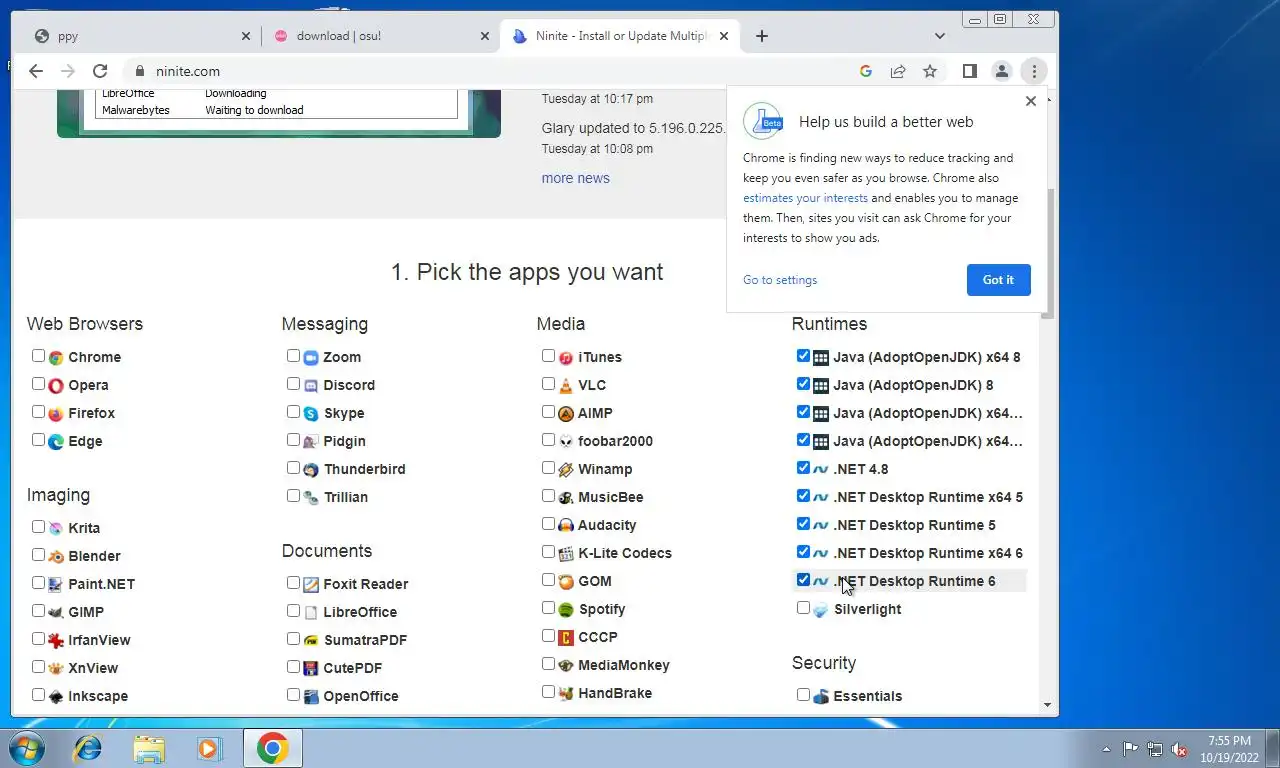Click the Chrome app icon in Web Browsers

(56, 357)
